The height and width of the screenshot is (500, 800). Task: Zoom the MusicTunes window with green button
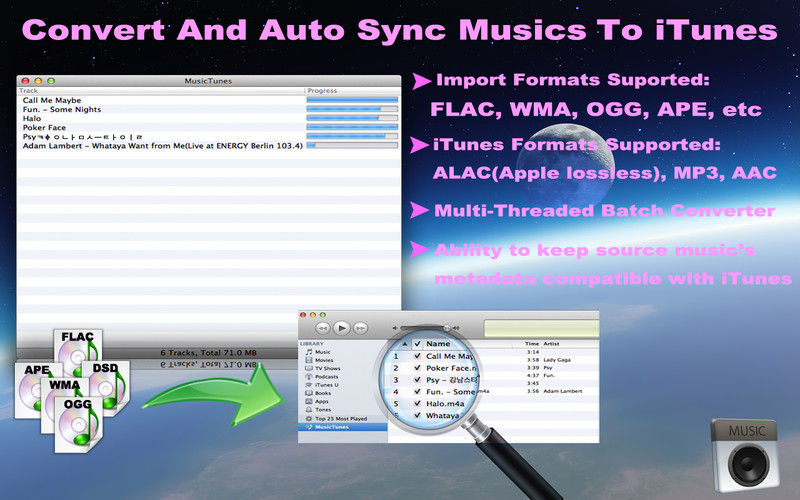(51, 81)
